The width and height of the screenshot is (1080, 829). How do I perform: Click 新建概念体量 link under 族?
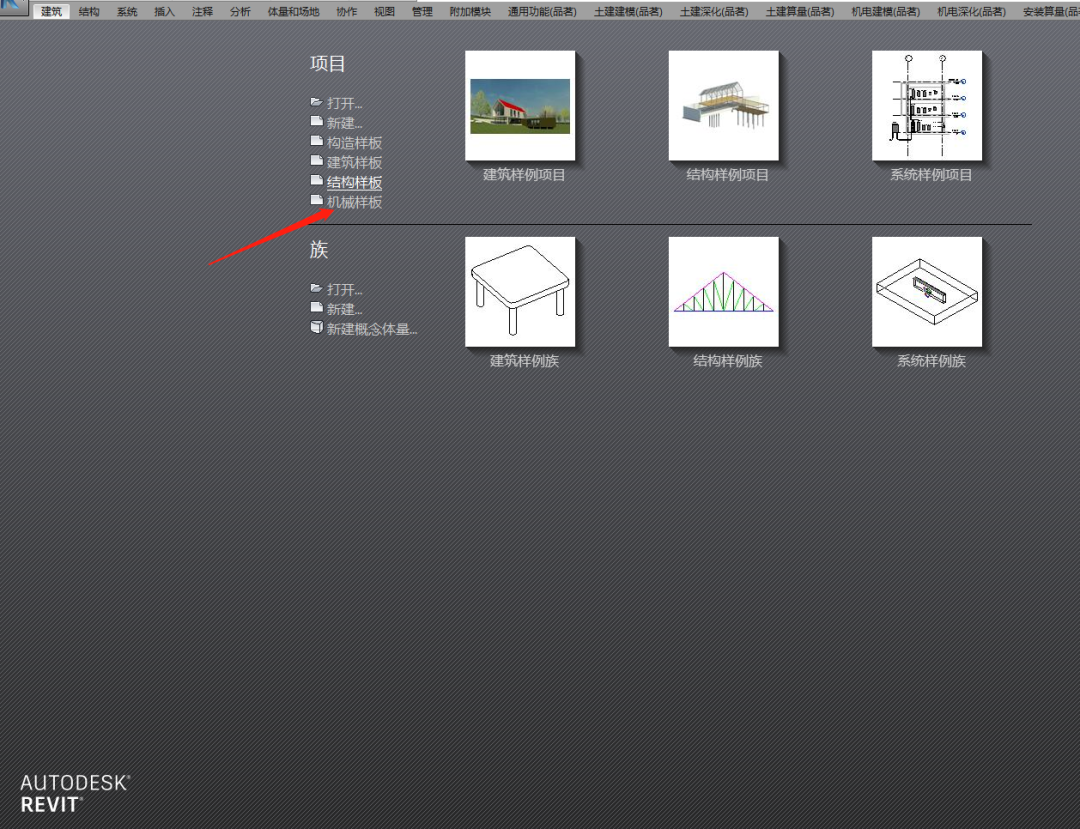click(x=372, y=329)
